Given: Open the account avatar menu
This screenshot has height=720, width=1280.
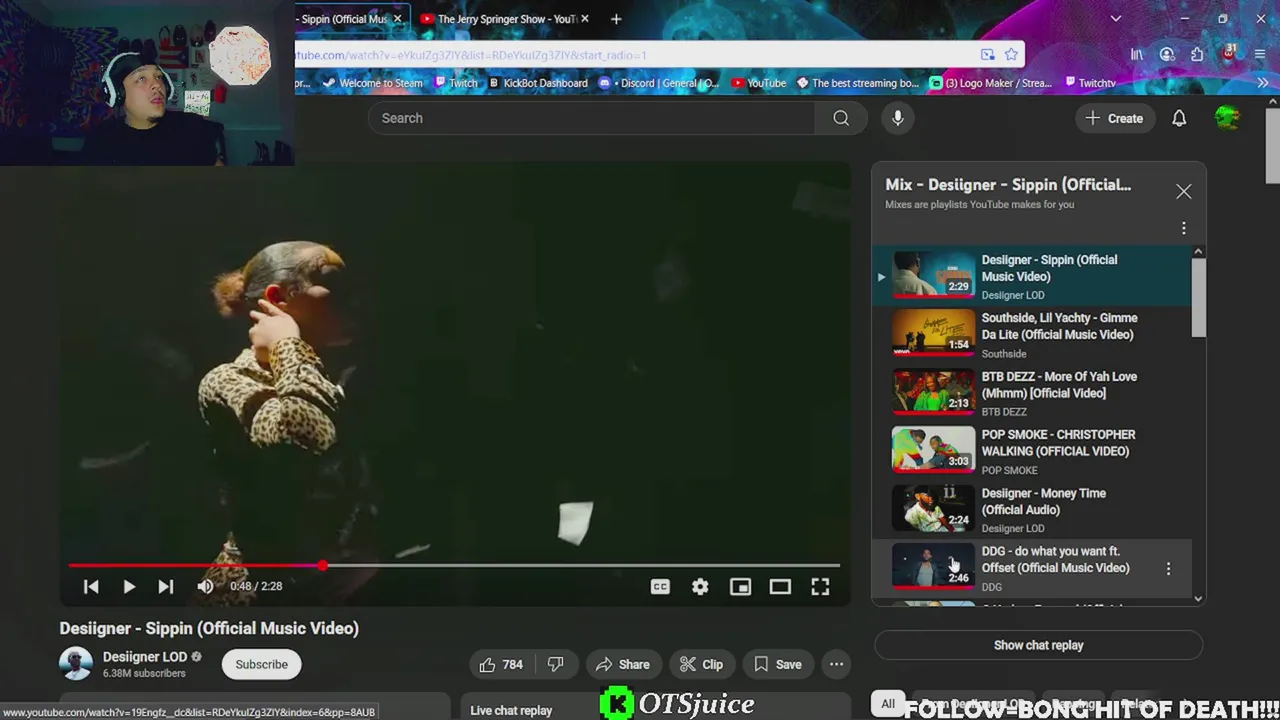Looking at the screenshot, I should 1227,118.
